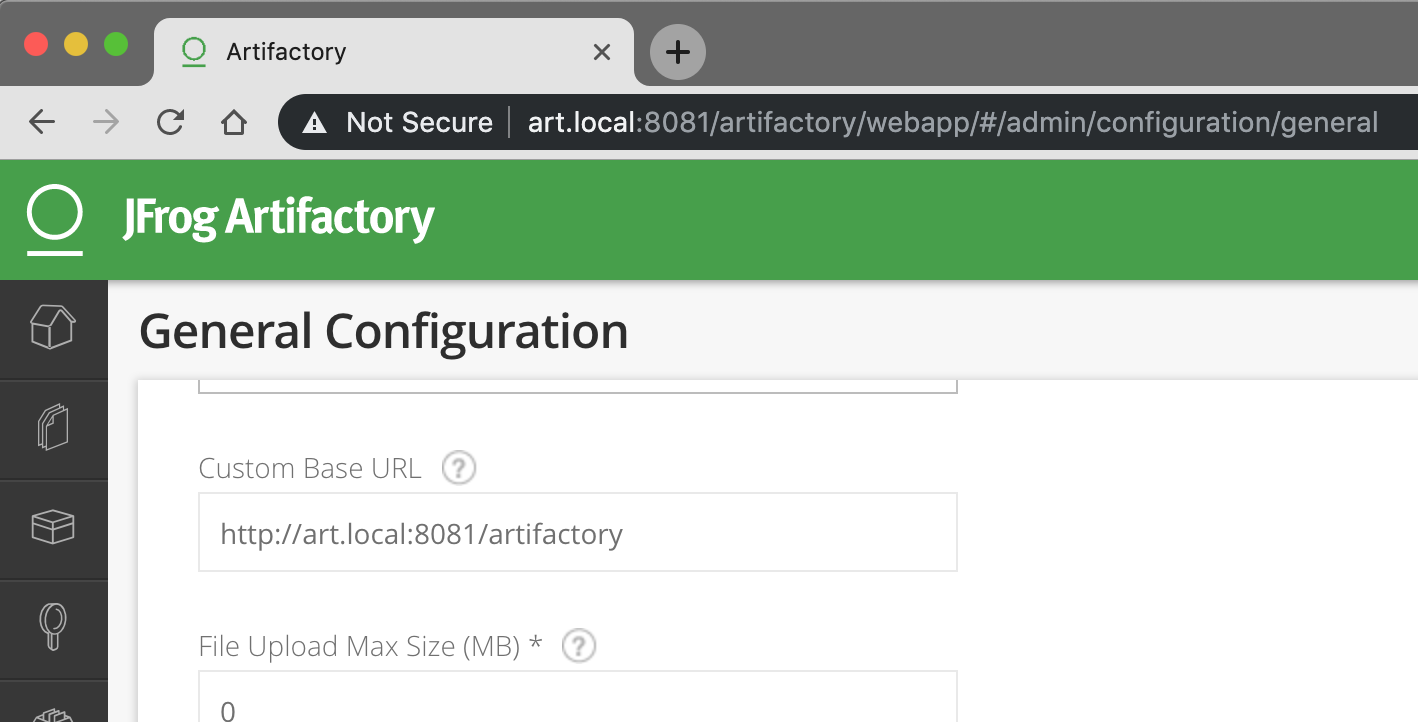1418x722 pixels.
Task: Click the macOS green maximize button
Action: pyautogui.click(x=116, y=44)
